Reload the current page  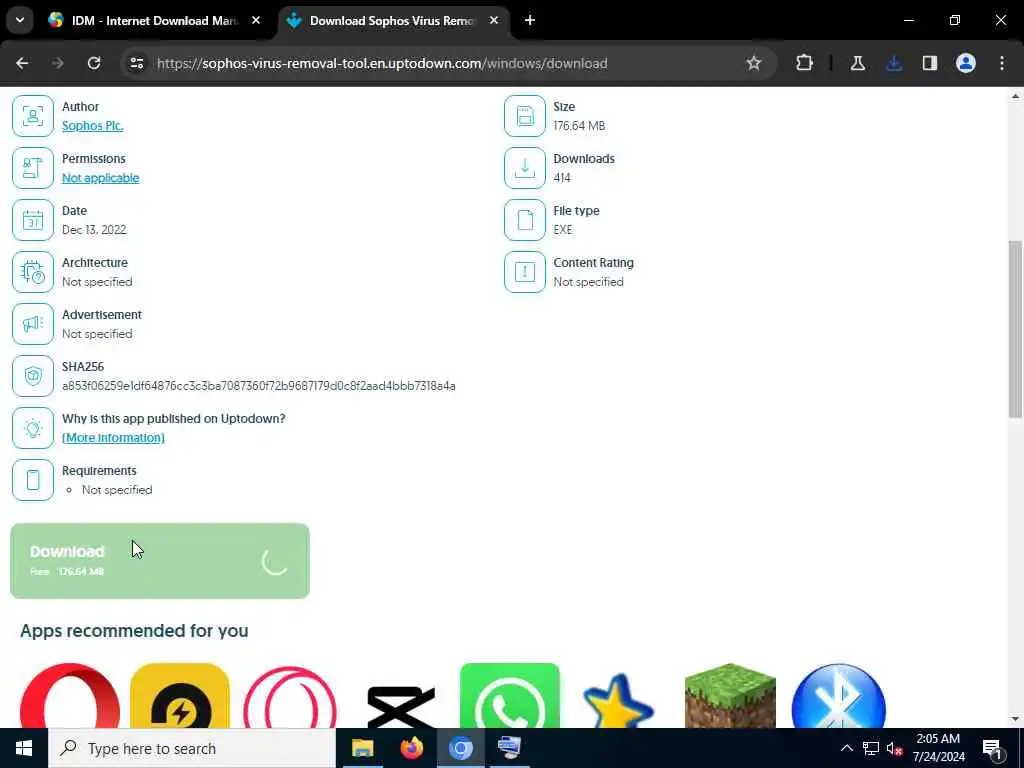tap(94, 63)
